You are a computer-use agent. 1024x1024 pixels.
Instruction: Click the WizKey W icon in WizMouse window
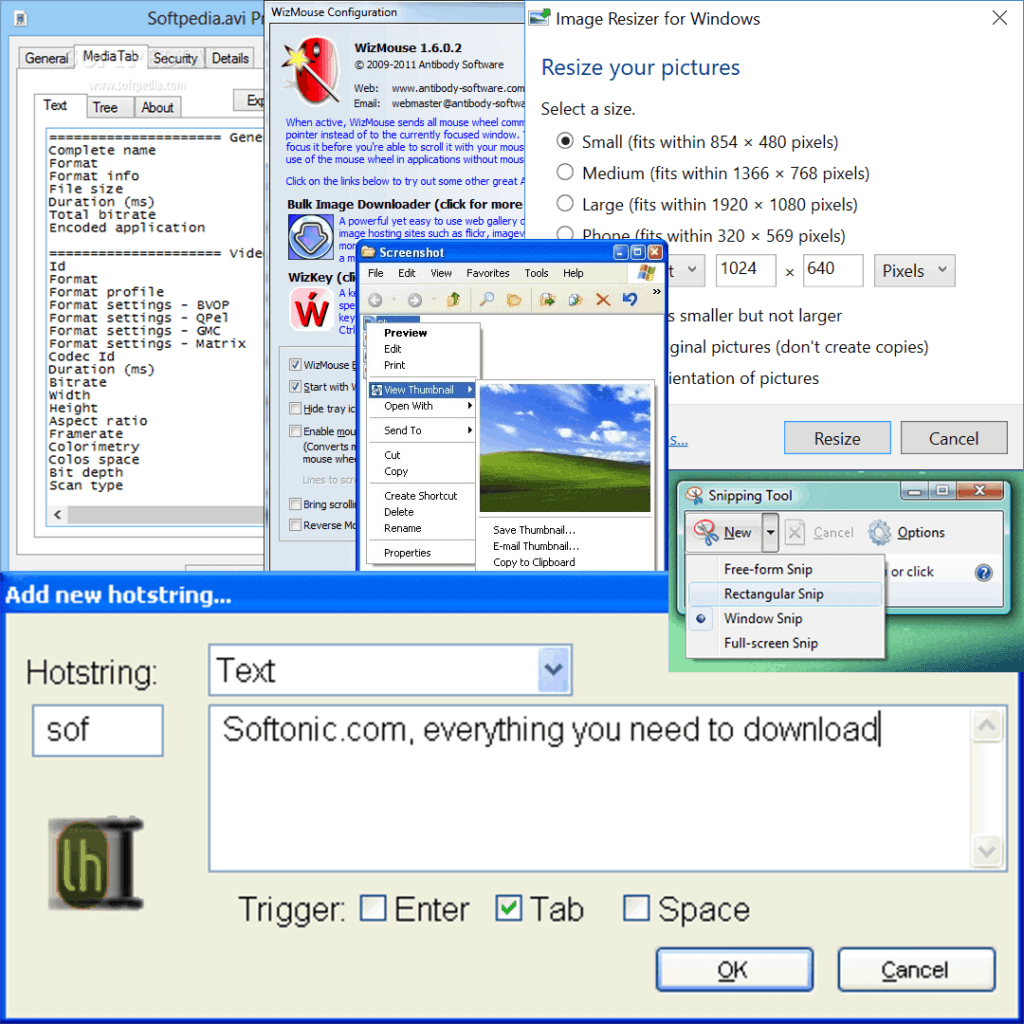(x=313, y=310)
